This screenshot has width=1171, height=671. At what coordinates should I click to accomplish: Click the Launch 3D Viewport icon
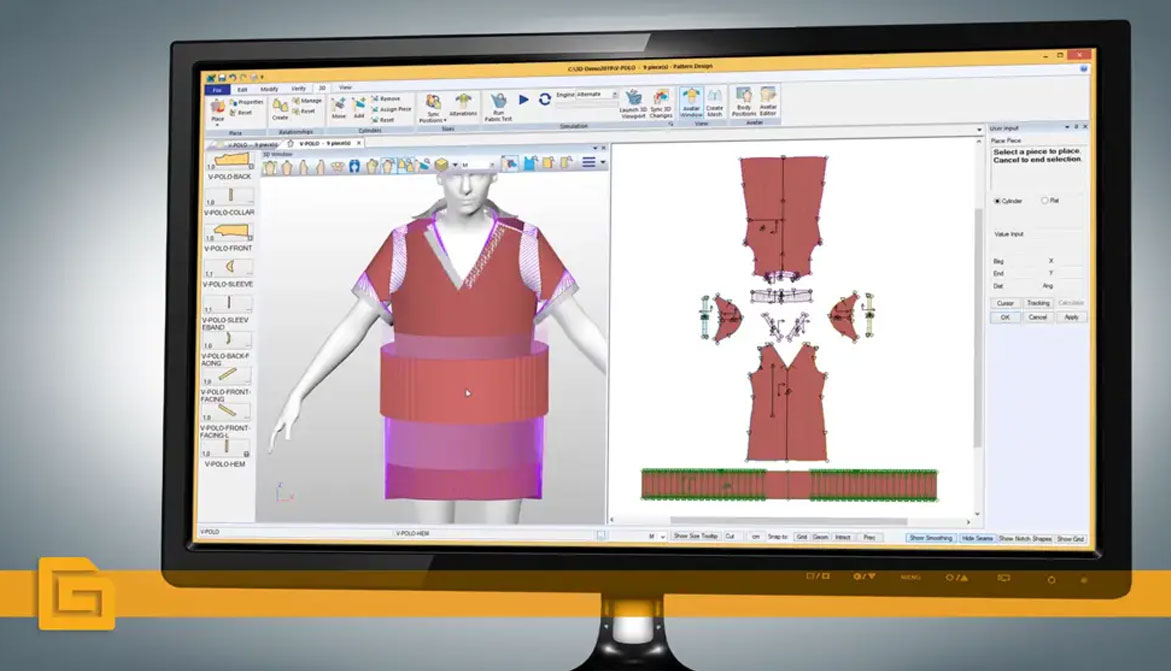click(632, 104)
